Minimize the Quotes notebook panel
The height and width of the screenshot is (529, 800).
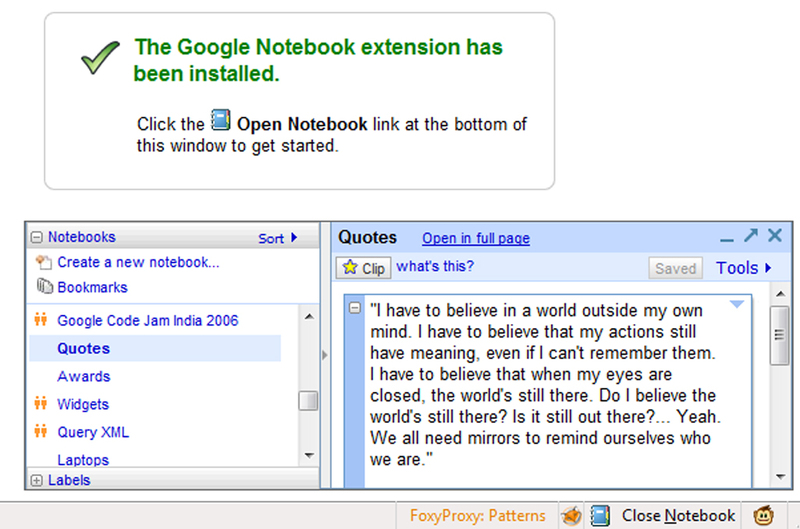[727, 239]
